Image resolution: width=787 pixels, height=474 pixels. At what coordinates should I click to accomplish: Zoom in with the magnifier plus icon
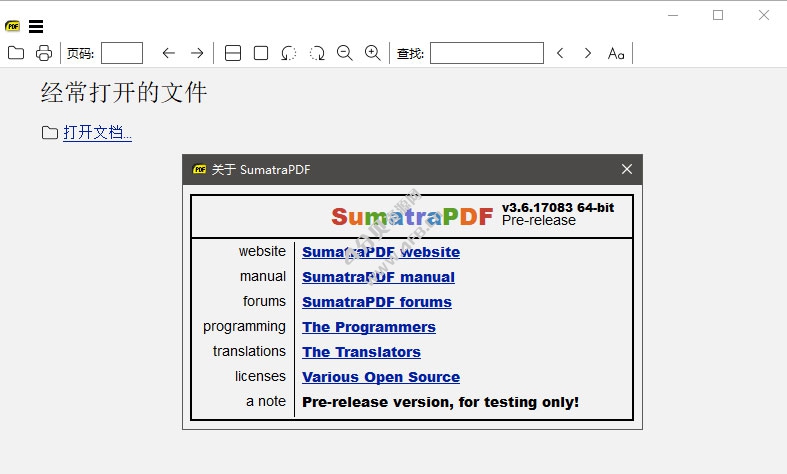372,53
